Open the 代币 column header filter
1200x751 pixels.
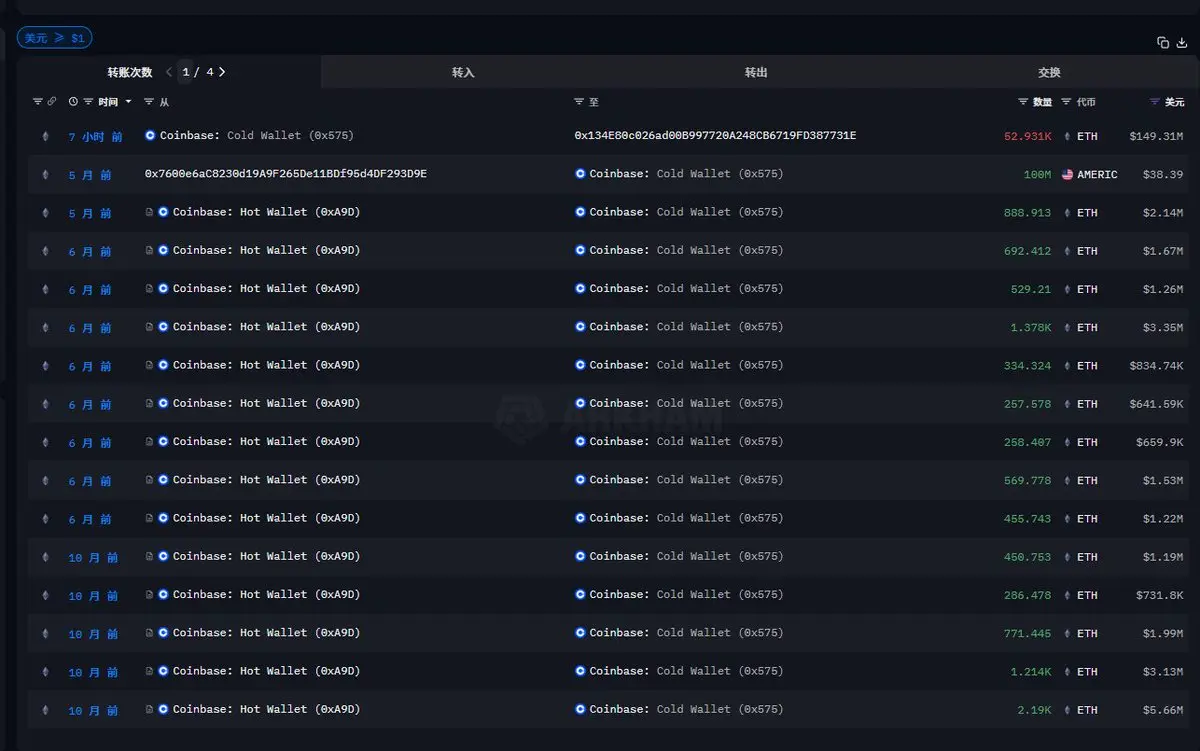[x=1085, y=102]
